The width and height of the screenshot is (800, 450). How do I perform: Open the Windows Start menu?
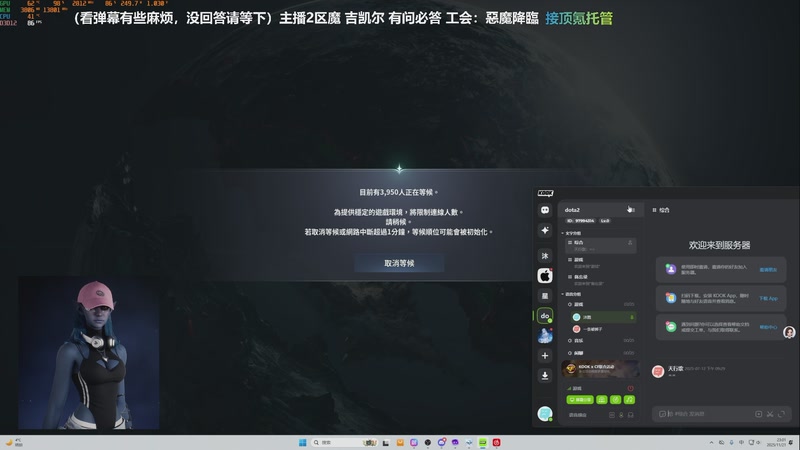pyautogui.click(x=302, y=442)
